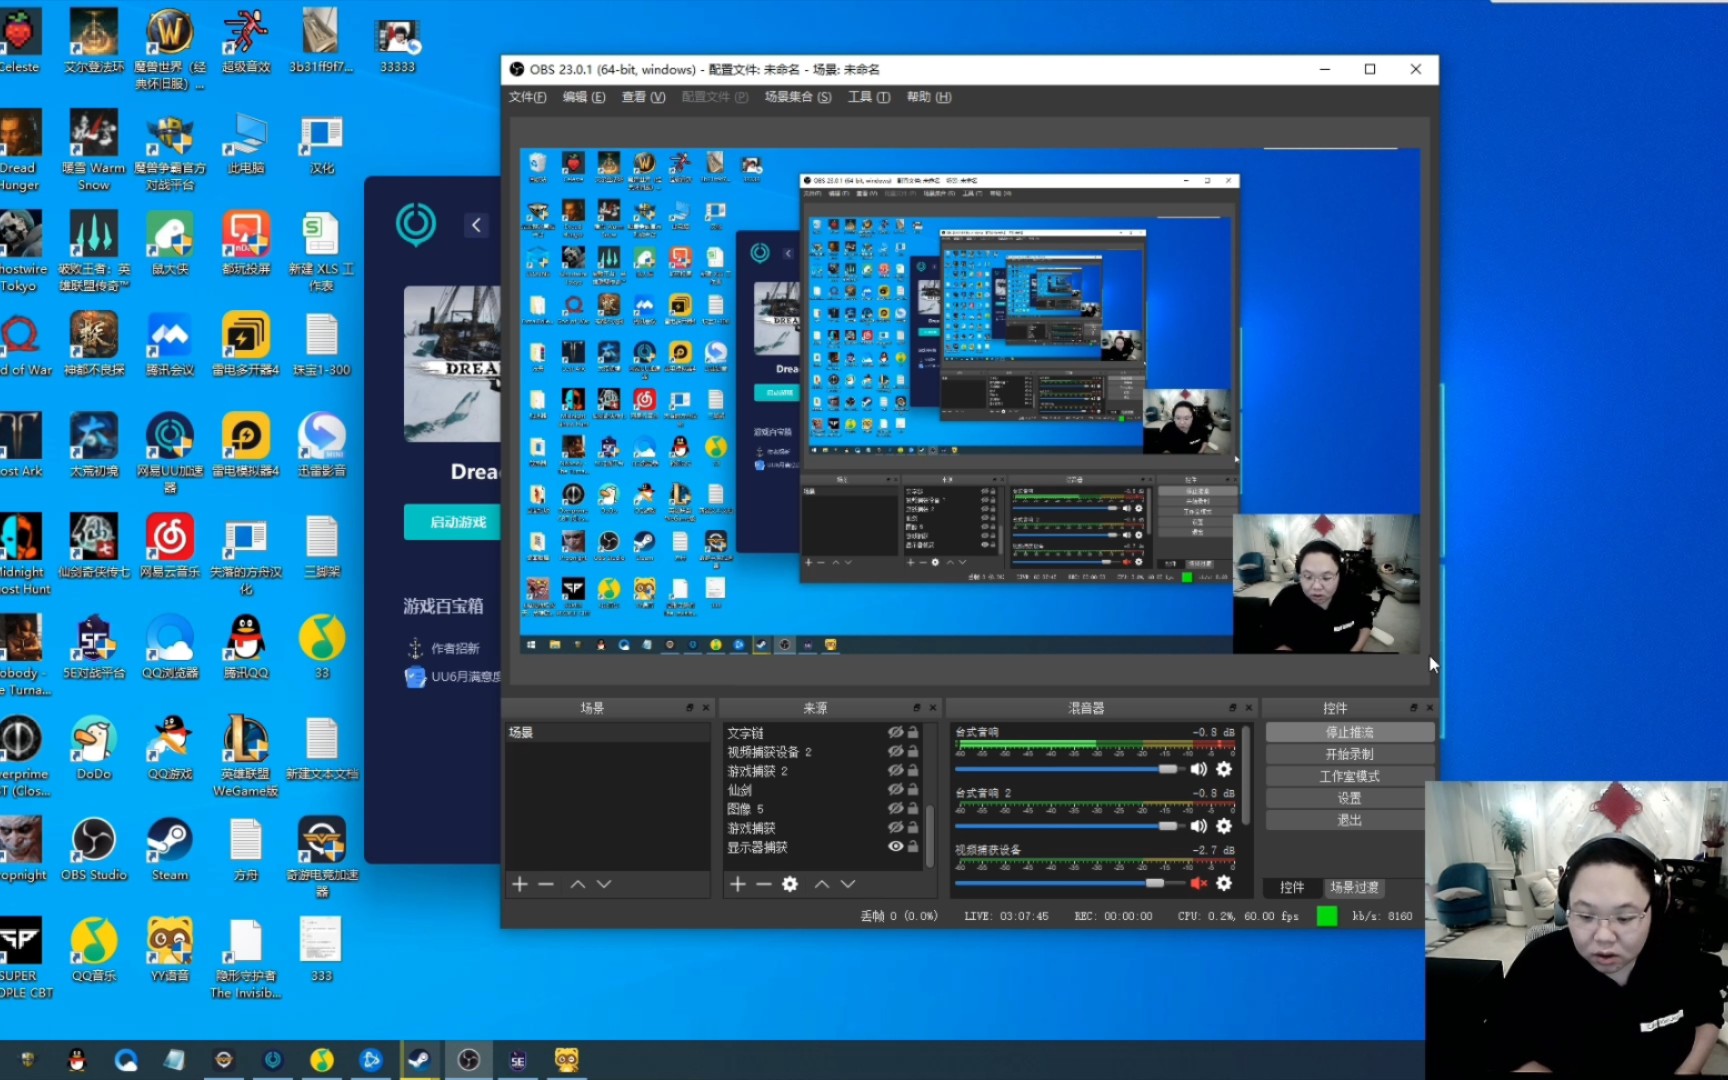Remove selected scene with minus icon

546,884
